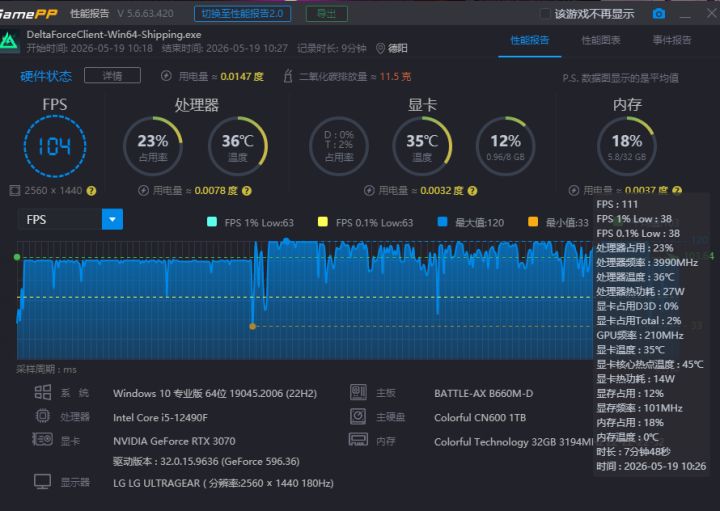Open help icon next to 2560 x 1440

(91, 191)
